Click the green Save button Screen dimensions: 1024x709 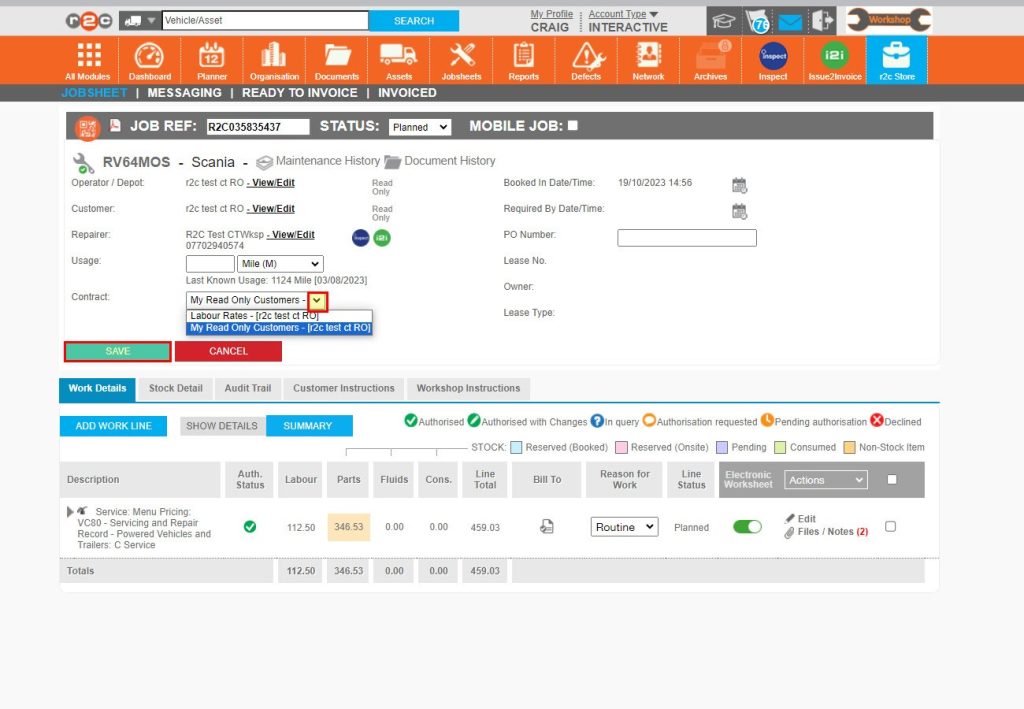tap(118, 351)
